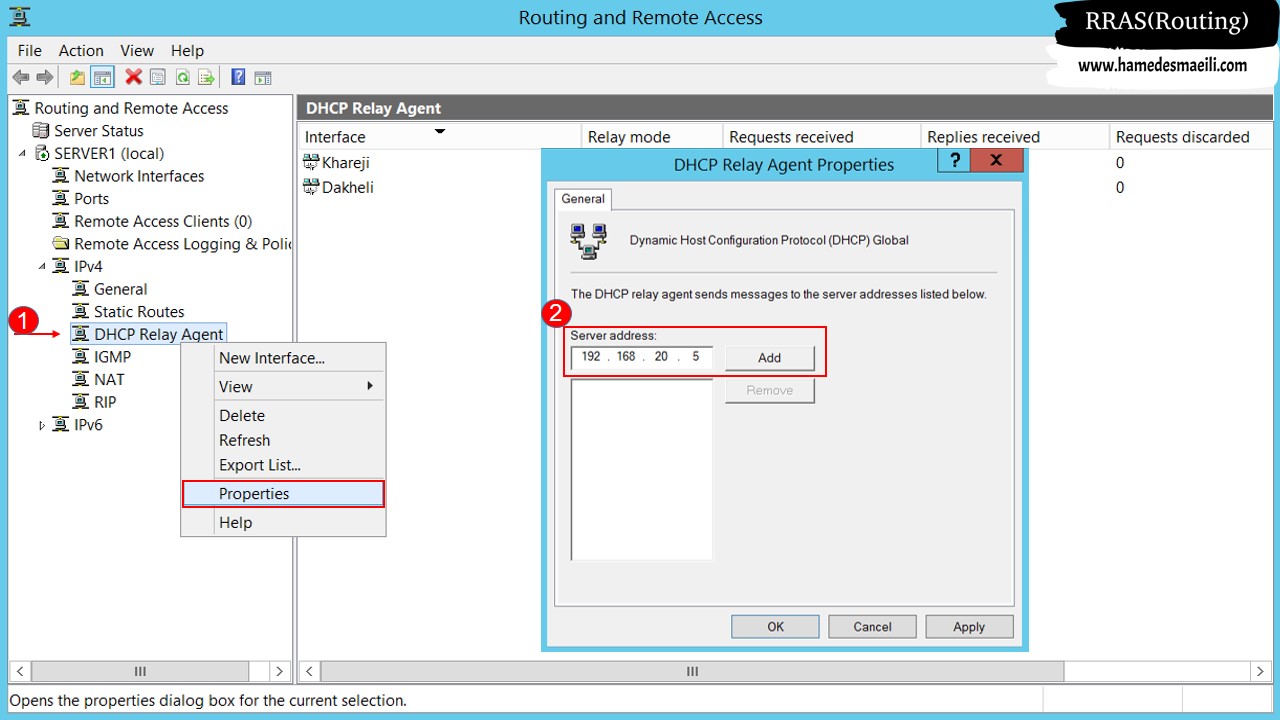Click left pane horizontal scrollbar right arrow
Screen dimensions: 1280x720
(280, 672)
